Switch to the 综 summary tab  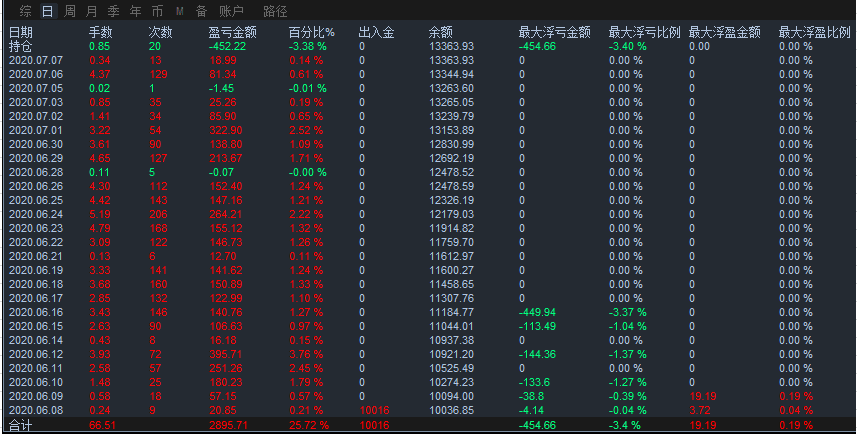(x=25, y=11)
